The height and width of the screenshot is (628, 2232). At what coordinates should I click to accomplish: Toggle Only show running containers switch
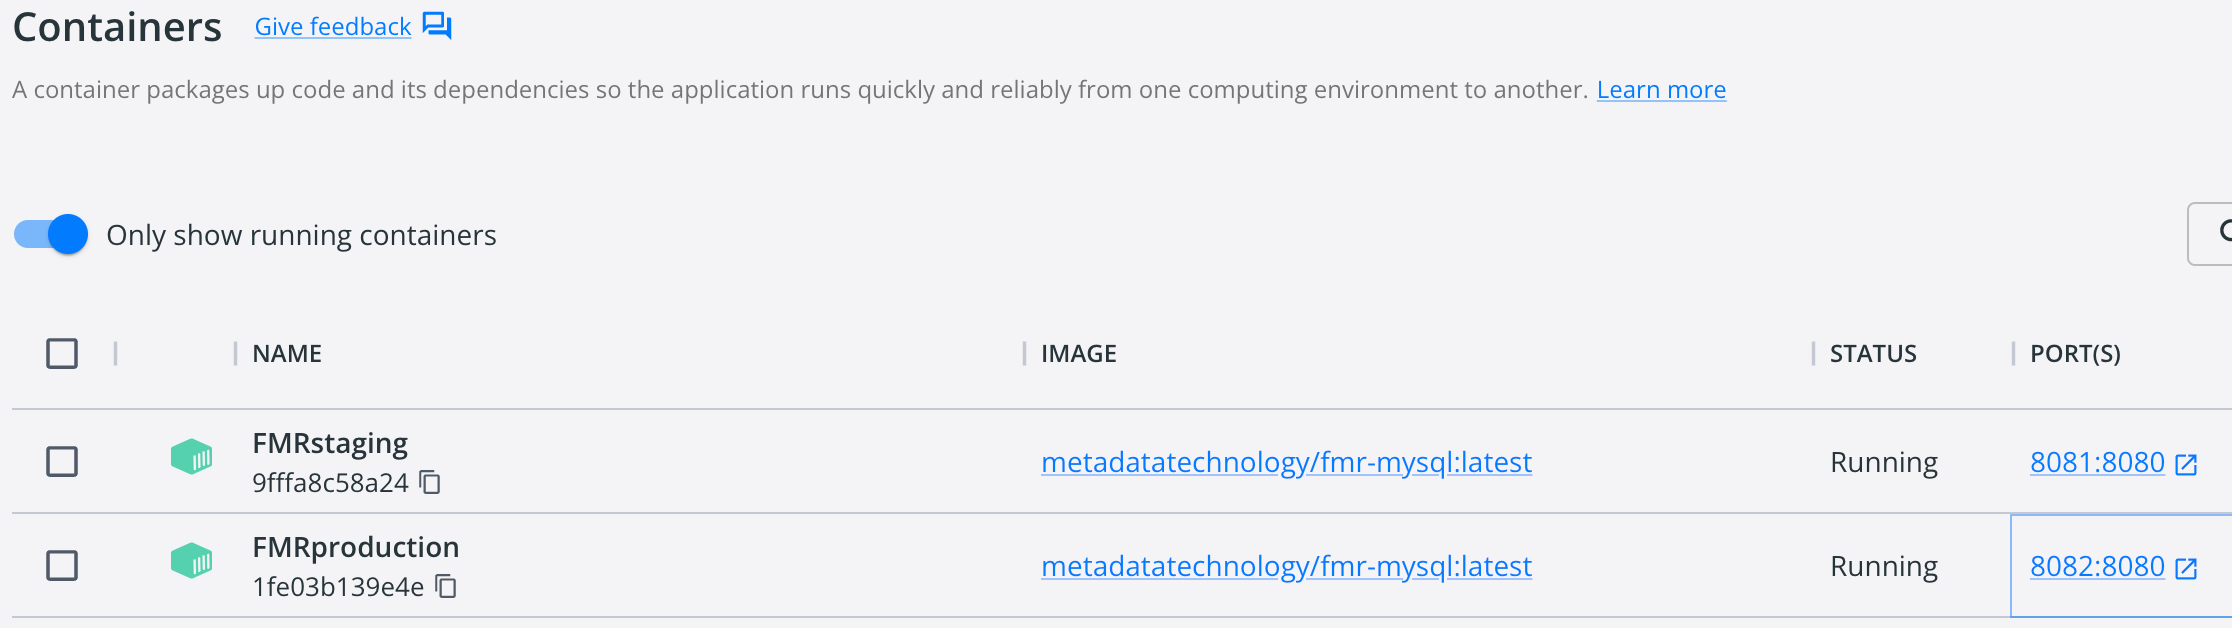pyautogui.click(x=51, y=235)
